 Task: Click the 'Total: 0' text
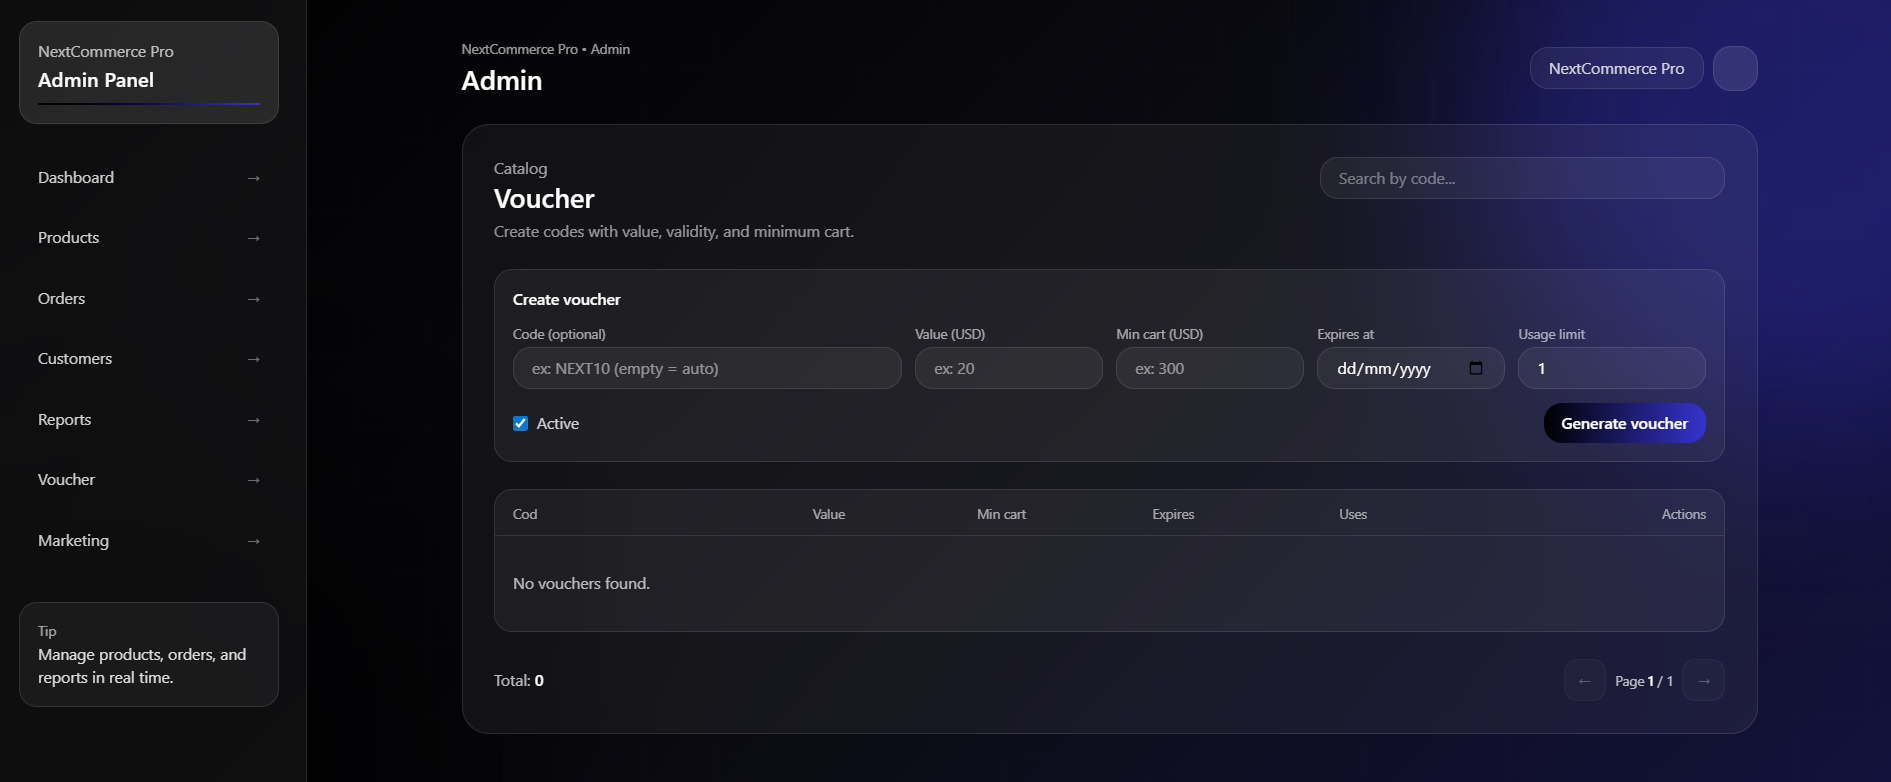point(519,680)
